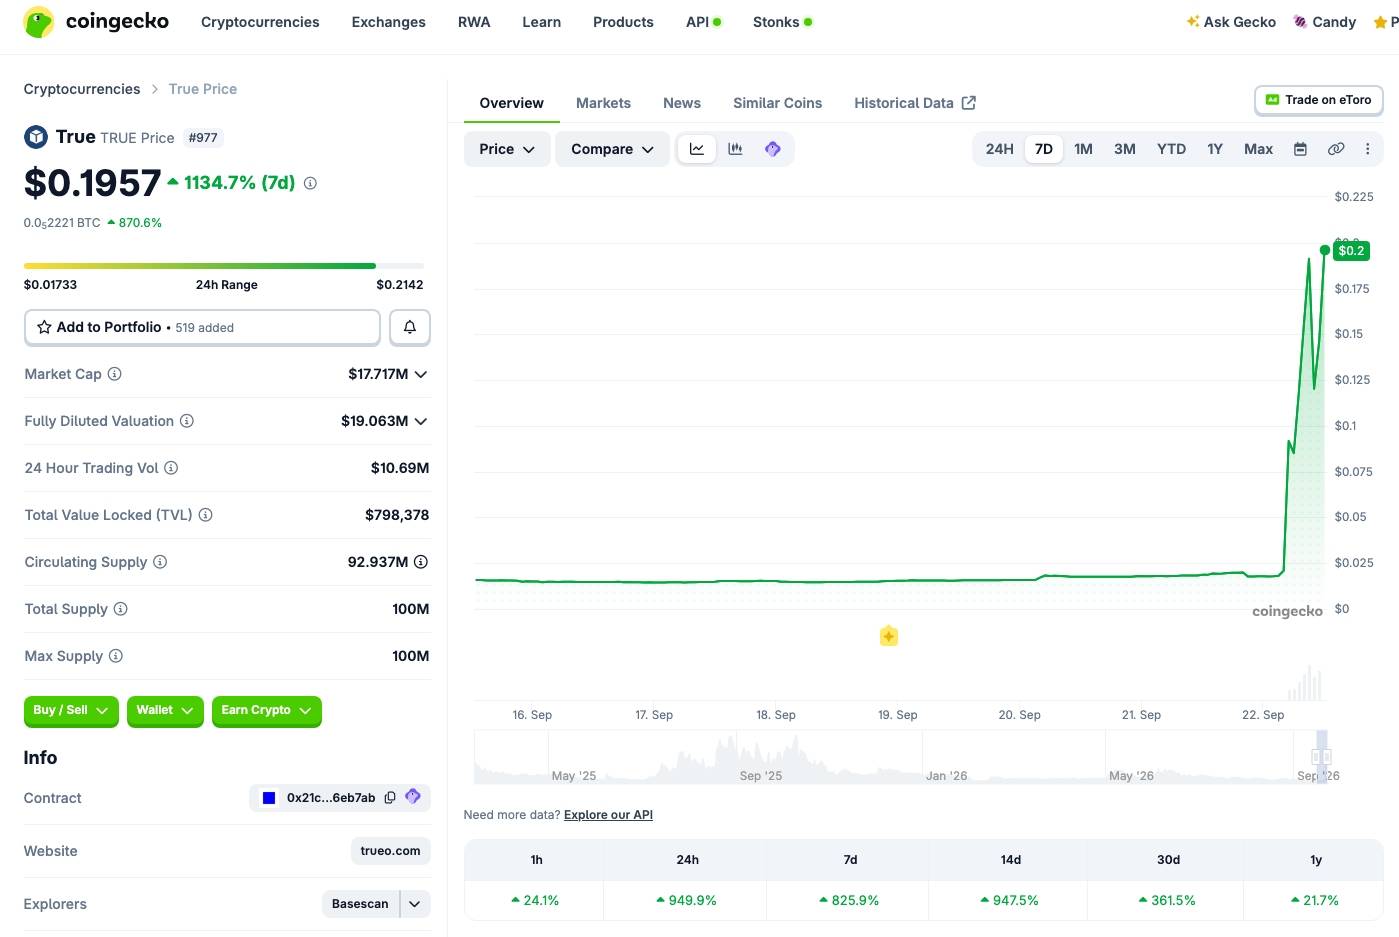Switch to line chart view
Image resolution: width=1399 pixels, height=937 pixels.
[x=697, y=149]
